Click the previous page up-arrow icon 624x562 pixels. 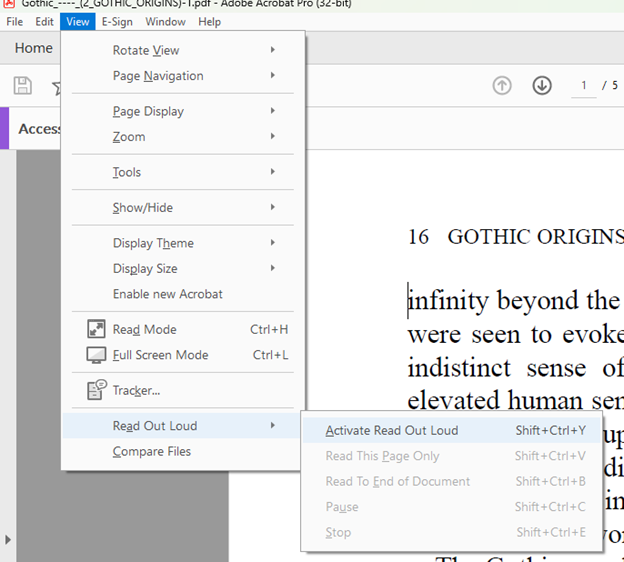point(502,86)
